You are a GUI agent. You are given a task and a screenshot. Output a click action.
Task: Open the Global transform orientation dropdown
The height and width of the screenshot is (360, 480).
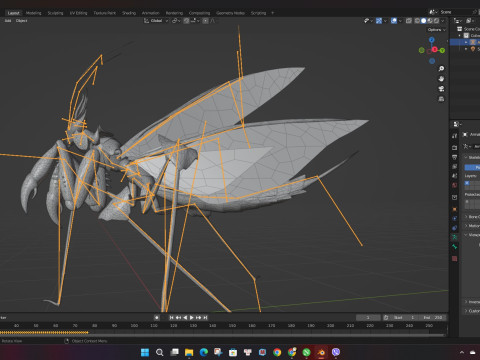pos(156,21)
